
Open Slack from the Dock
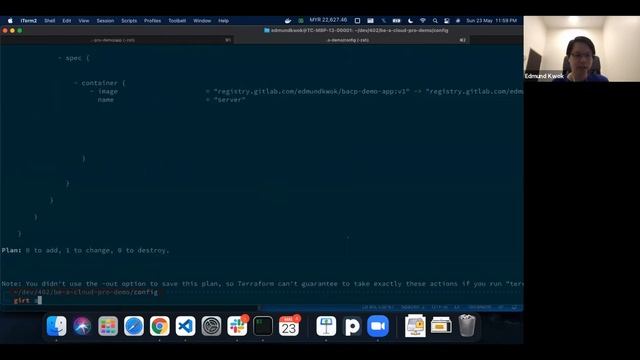pyautogui.click(x=237, y=326)
